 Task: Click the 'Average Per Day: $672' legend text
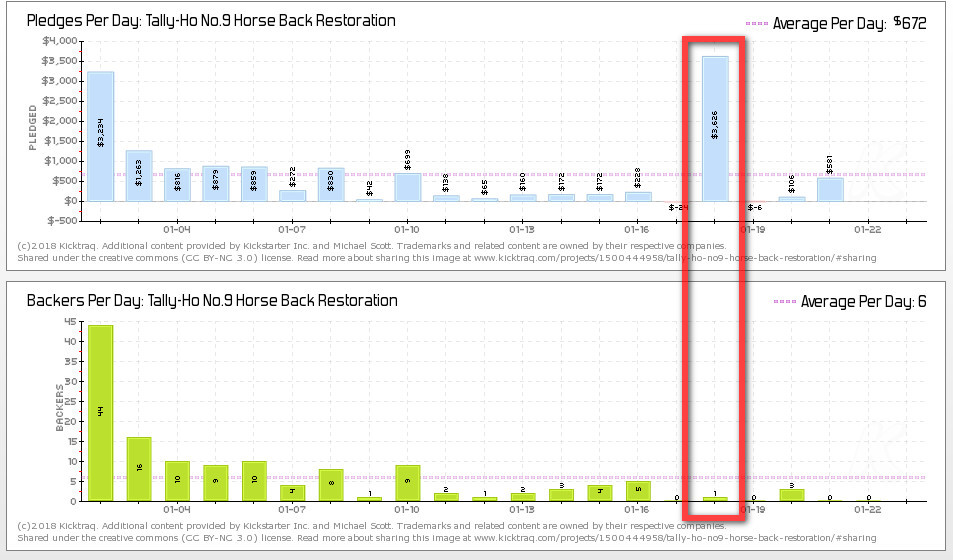850,23
